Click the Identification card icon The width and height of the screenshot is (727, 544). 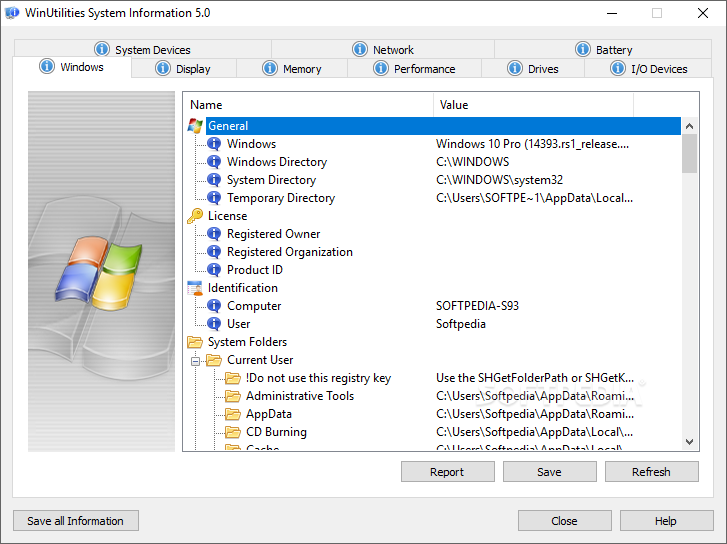(195, 288)
